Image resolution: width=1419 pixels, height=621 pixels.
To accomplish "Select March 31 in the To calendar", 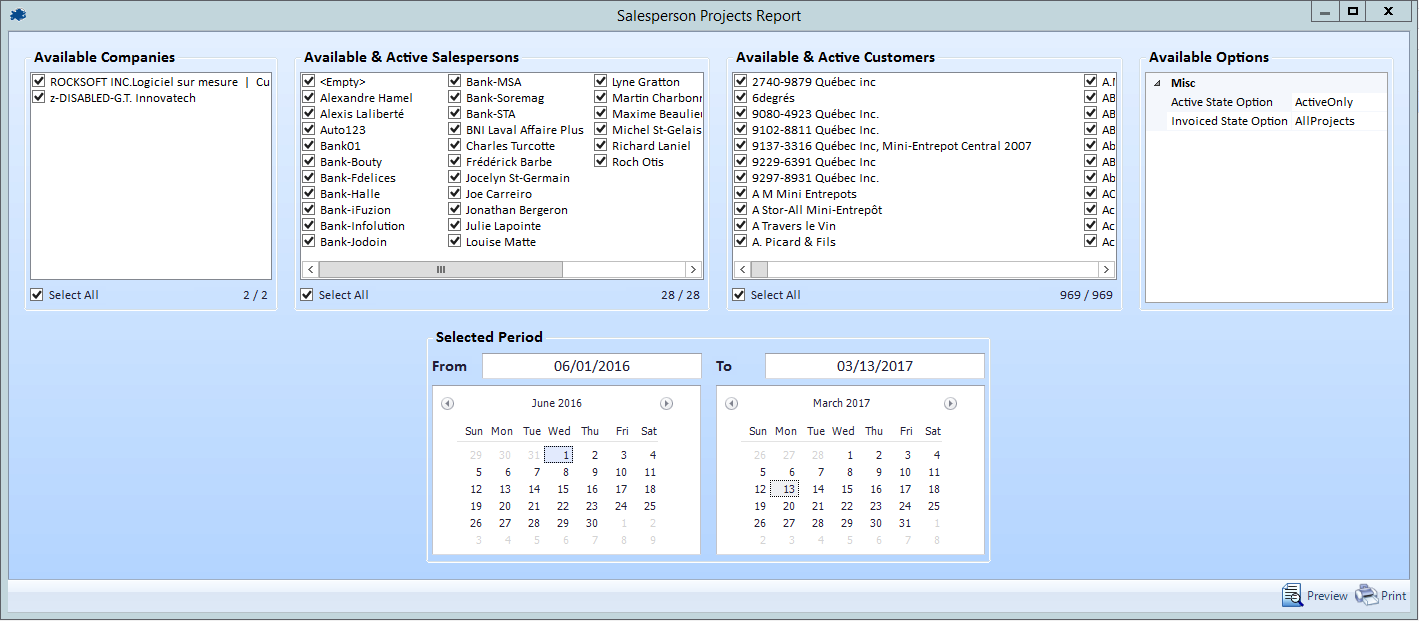I will [905, 524].
